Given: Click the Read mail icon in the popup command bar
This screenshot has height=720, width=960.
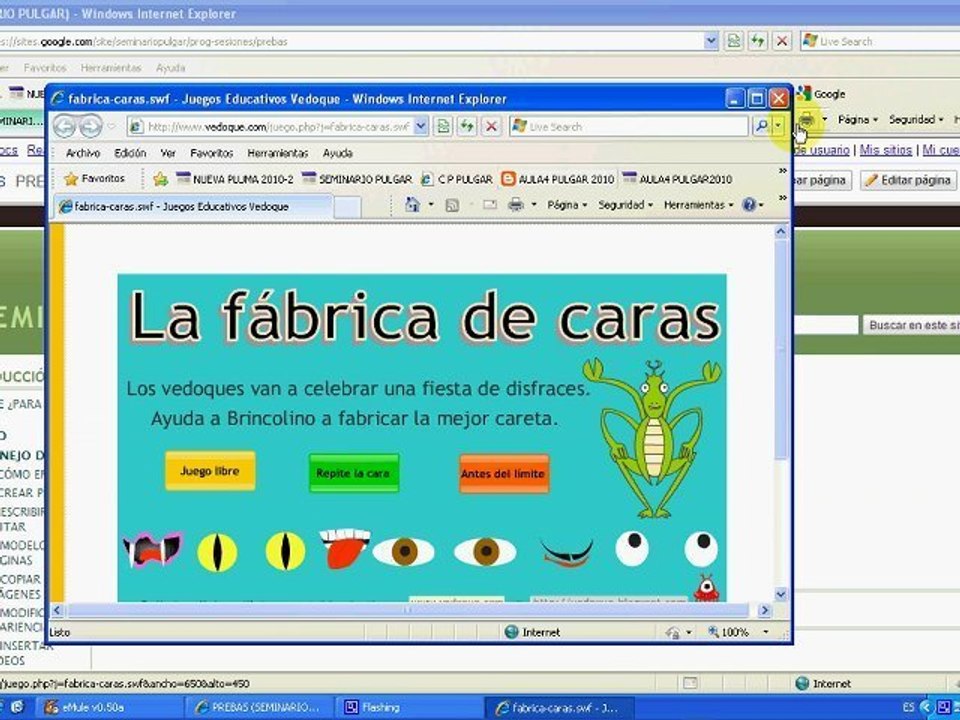Looking at the screenshot, I should 490,205.
